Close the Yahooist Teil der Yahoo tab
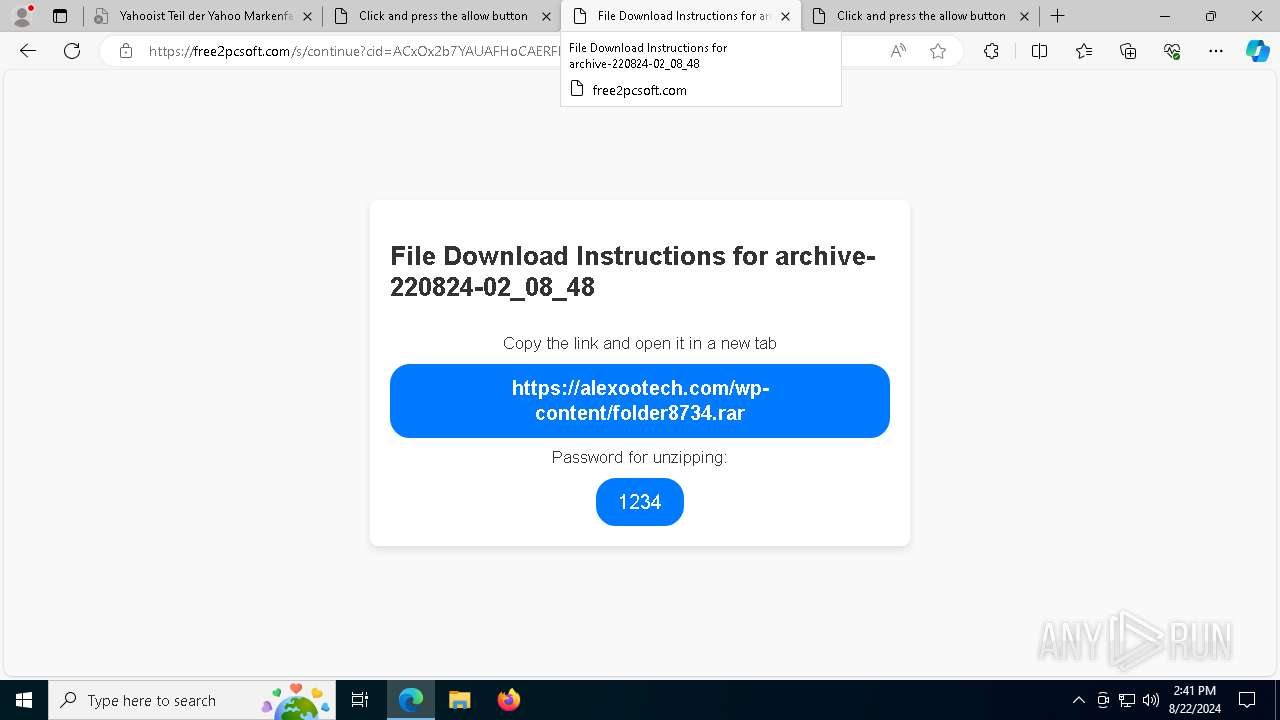The width and height of the screenshot is (1280, 720). (307, 16)
